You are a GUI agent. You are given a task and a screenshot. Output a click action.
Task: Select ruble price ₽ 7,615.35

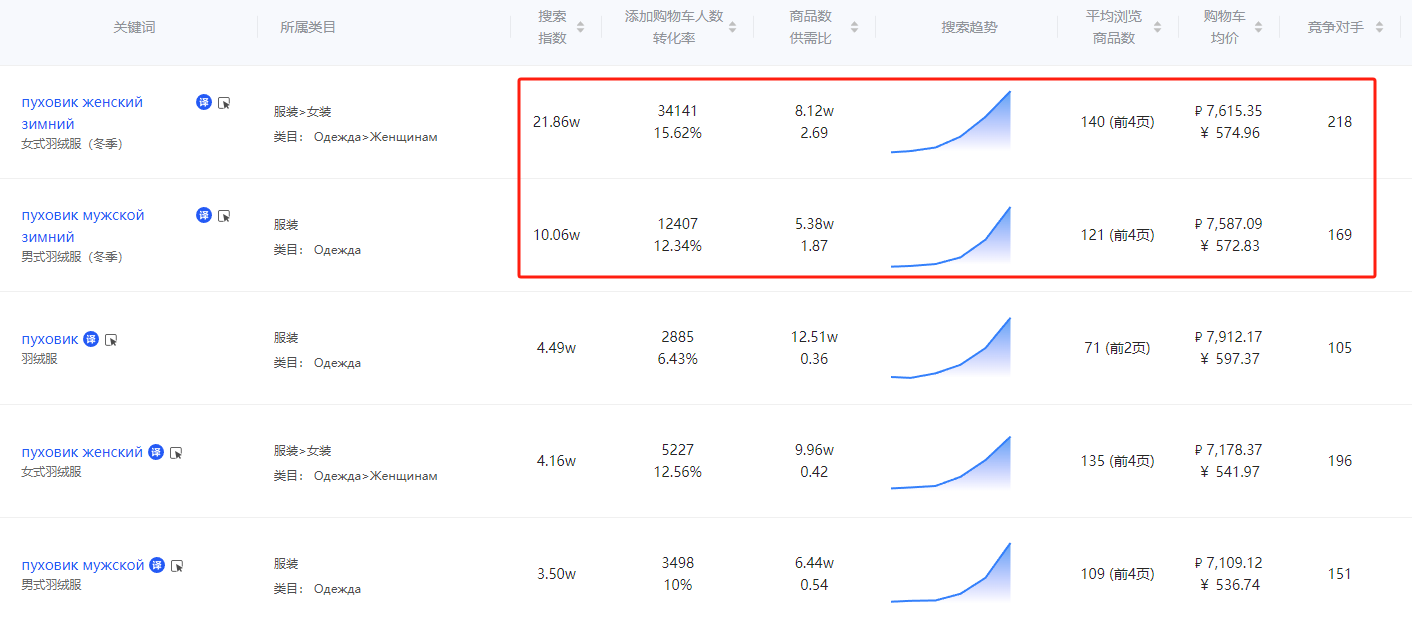tap(1228, 110)
